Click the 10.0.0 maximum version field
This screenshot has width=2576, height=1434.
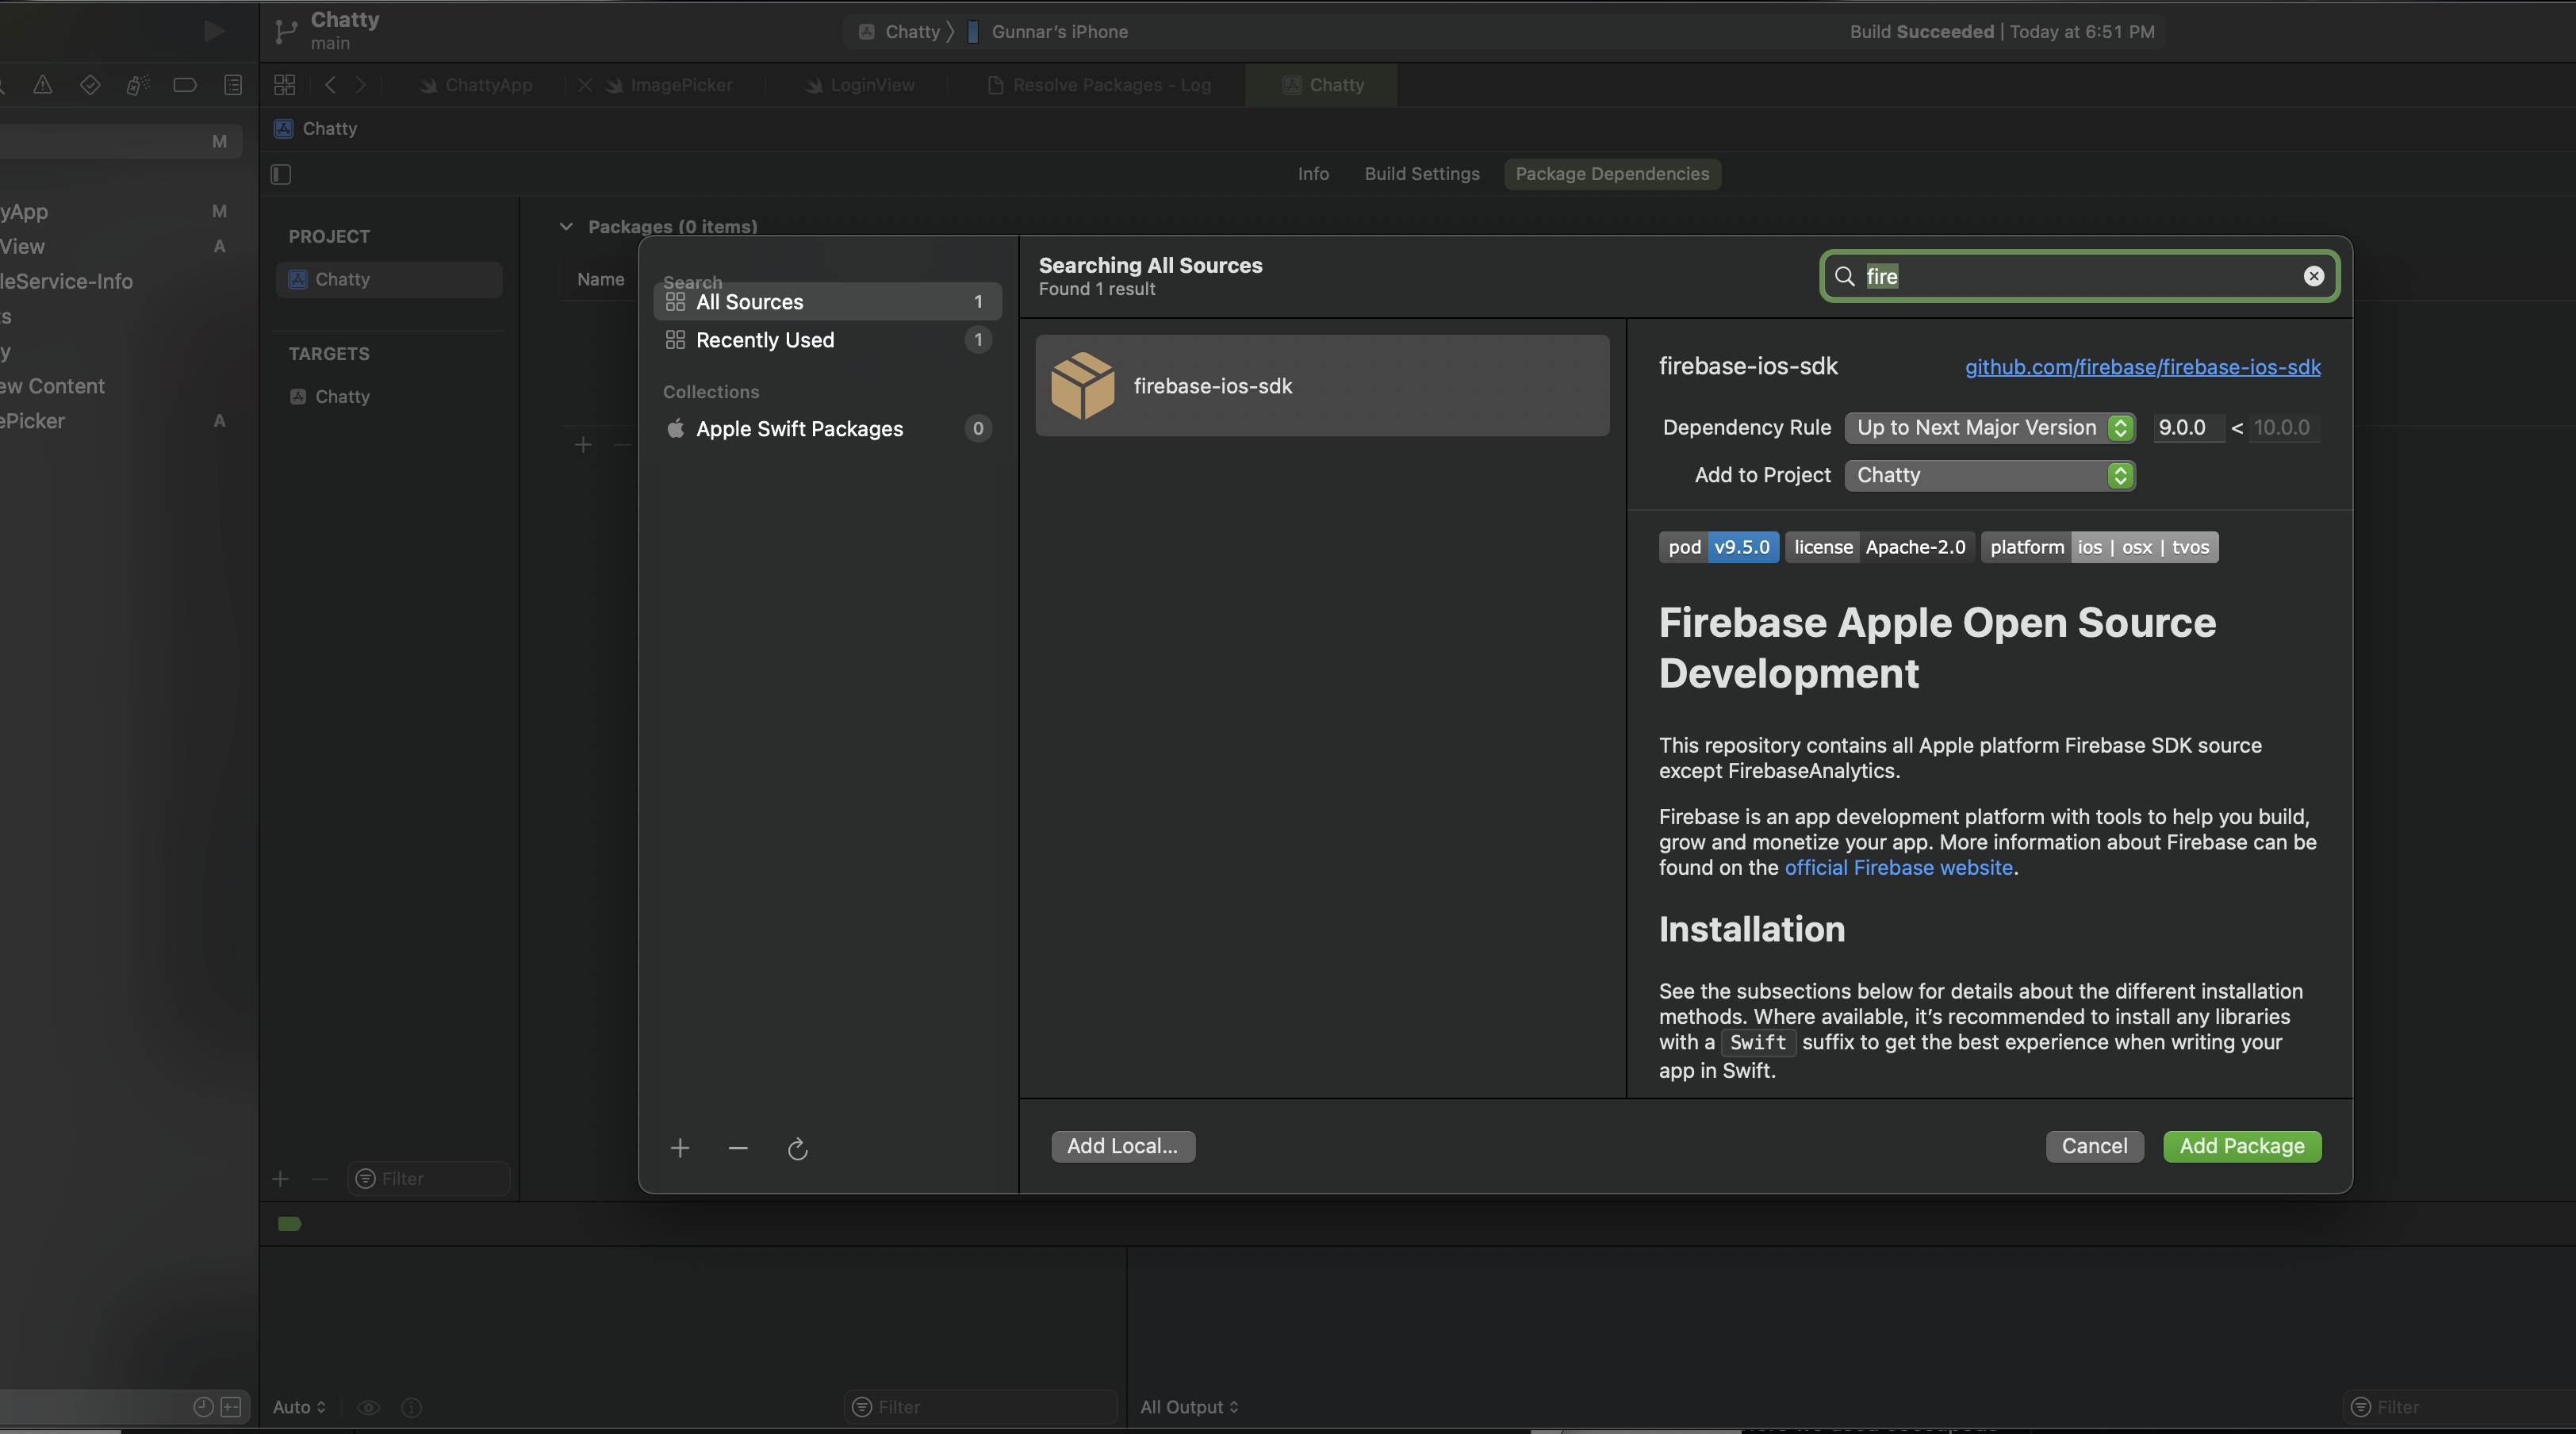(x=2284, y=427)
